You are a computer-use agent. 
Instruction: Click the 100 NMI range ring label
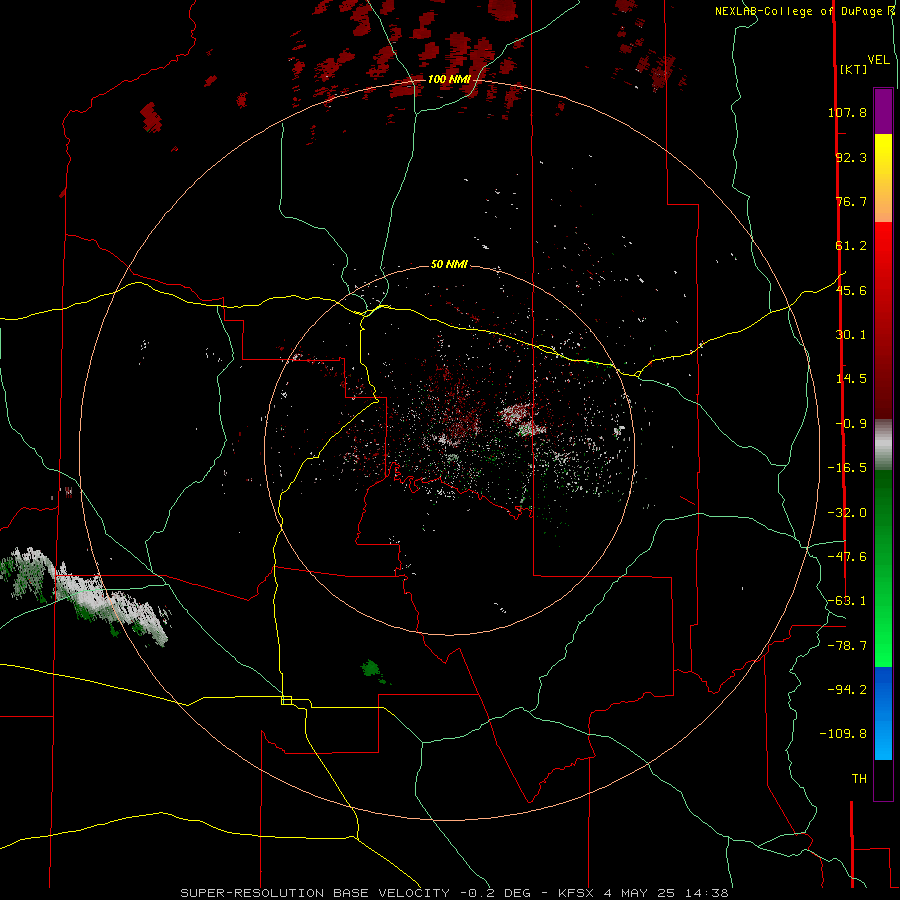tap(449, 79)
